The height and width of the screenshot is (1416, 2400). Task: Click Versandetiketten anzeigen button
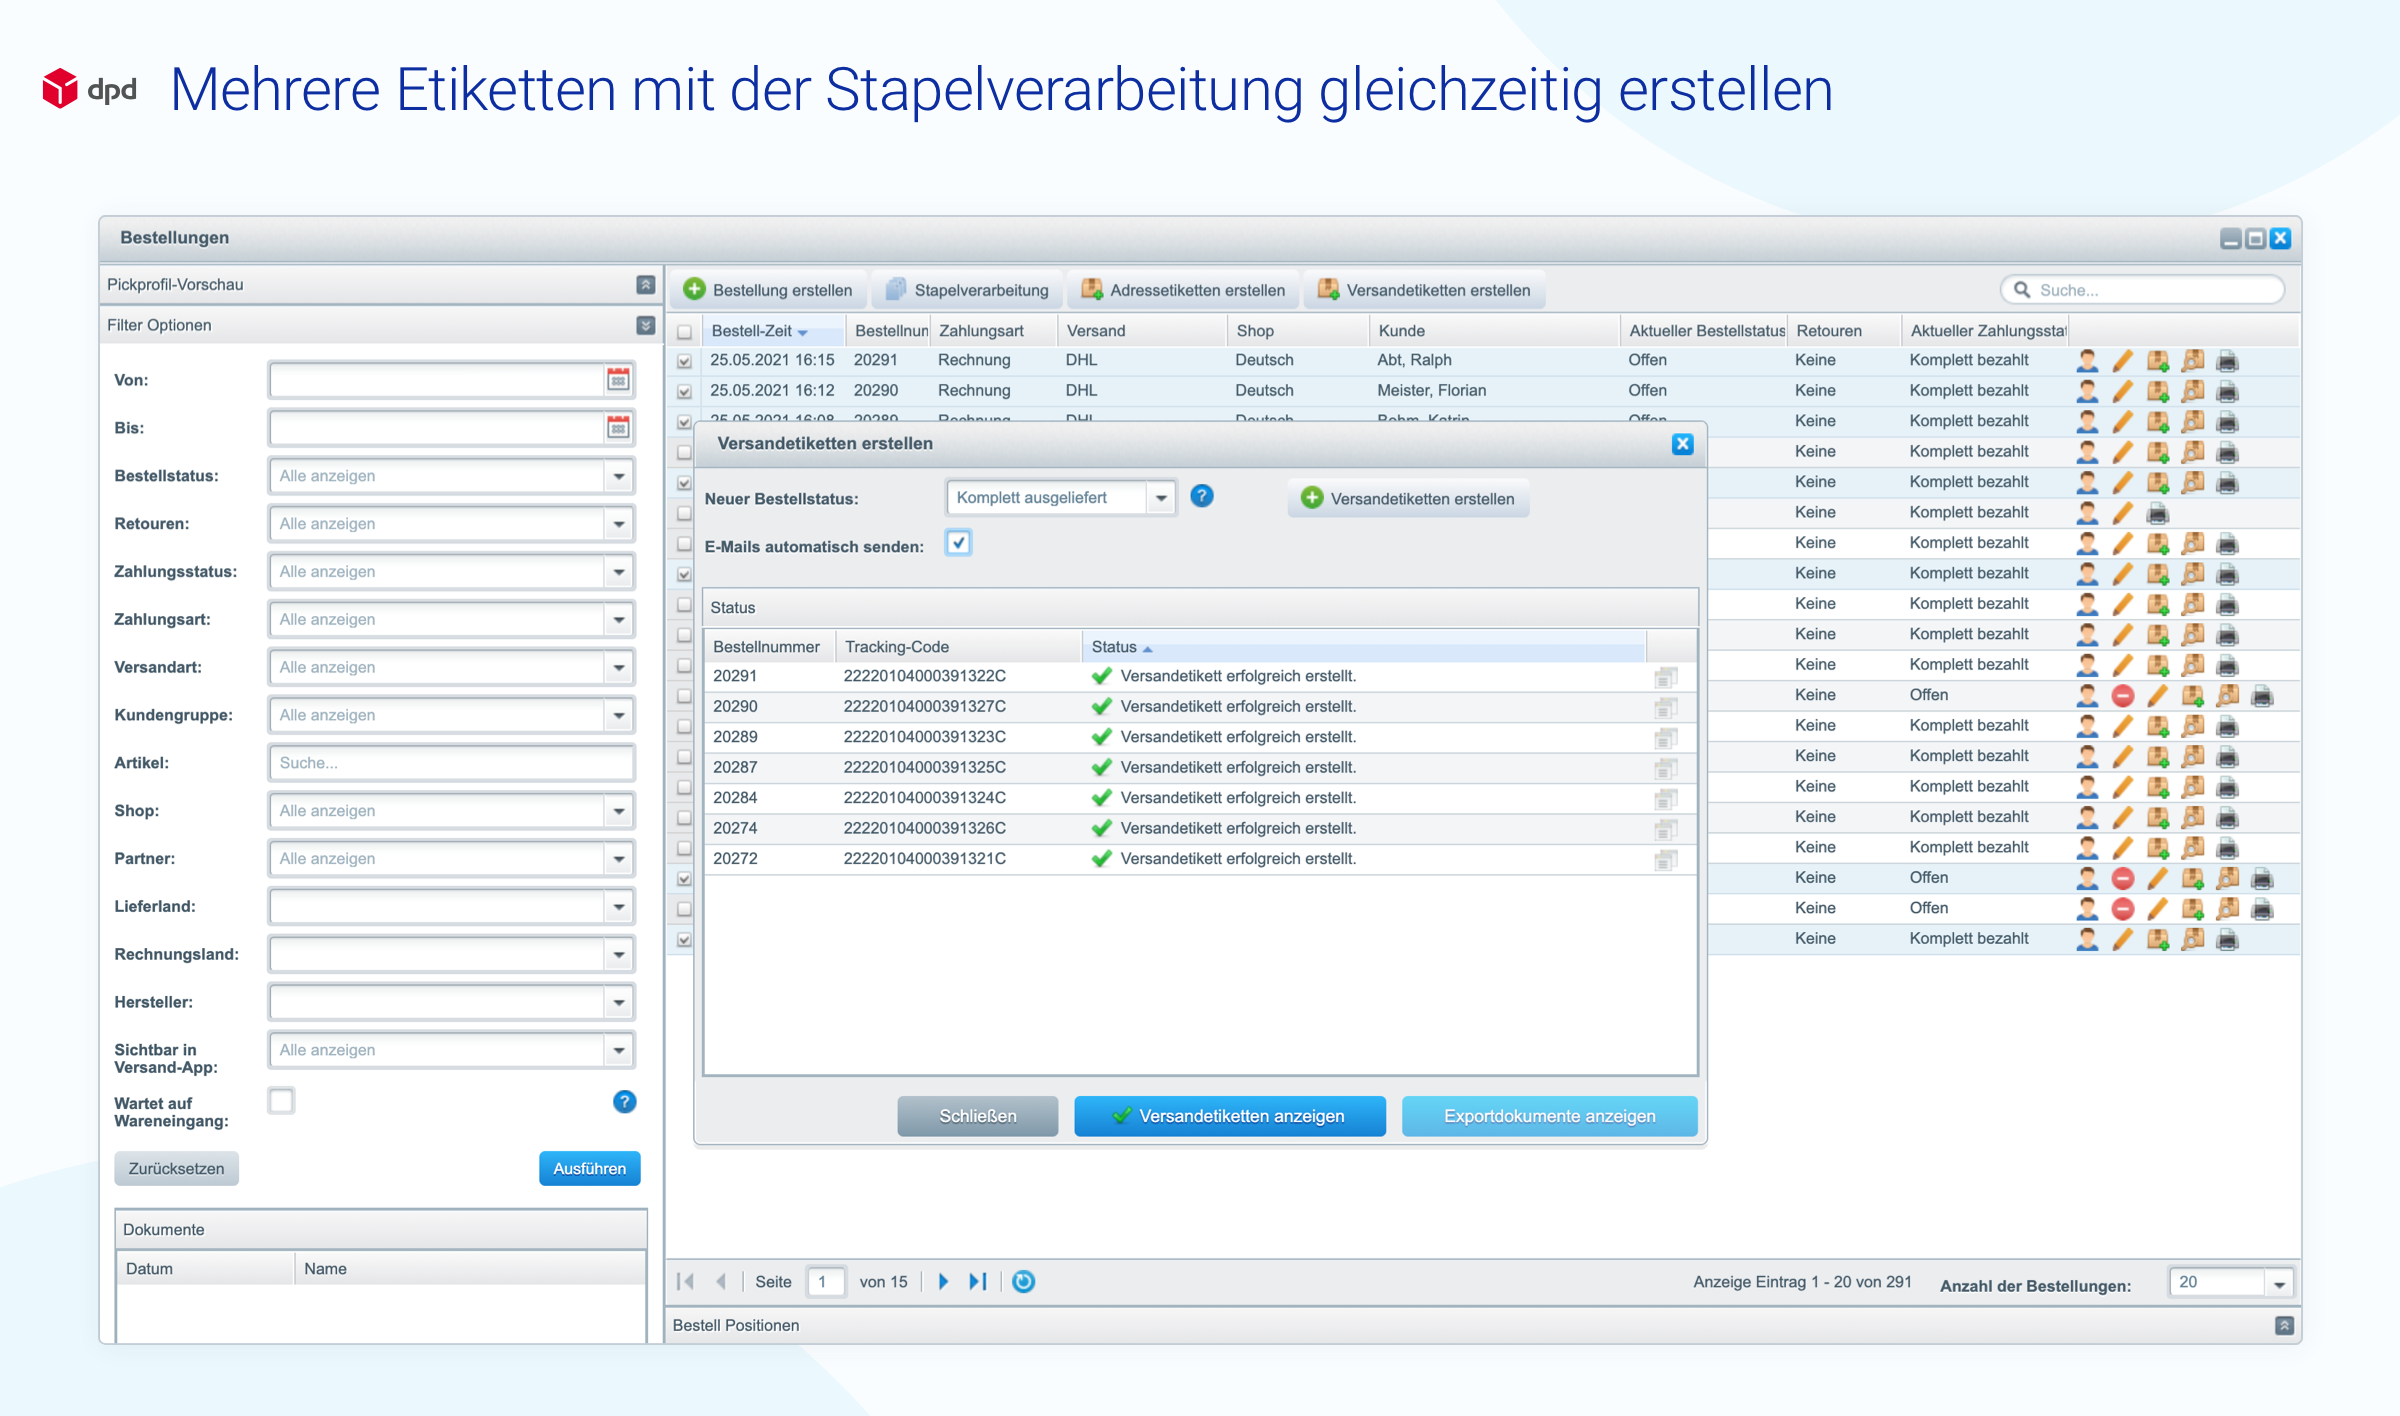(x=1229, y=1116)
